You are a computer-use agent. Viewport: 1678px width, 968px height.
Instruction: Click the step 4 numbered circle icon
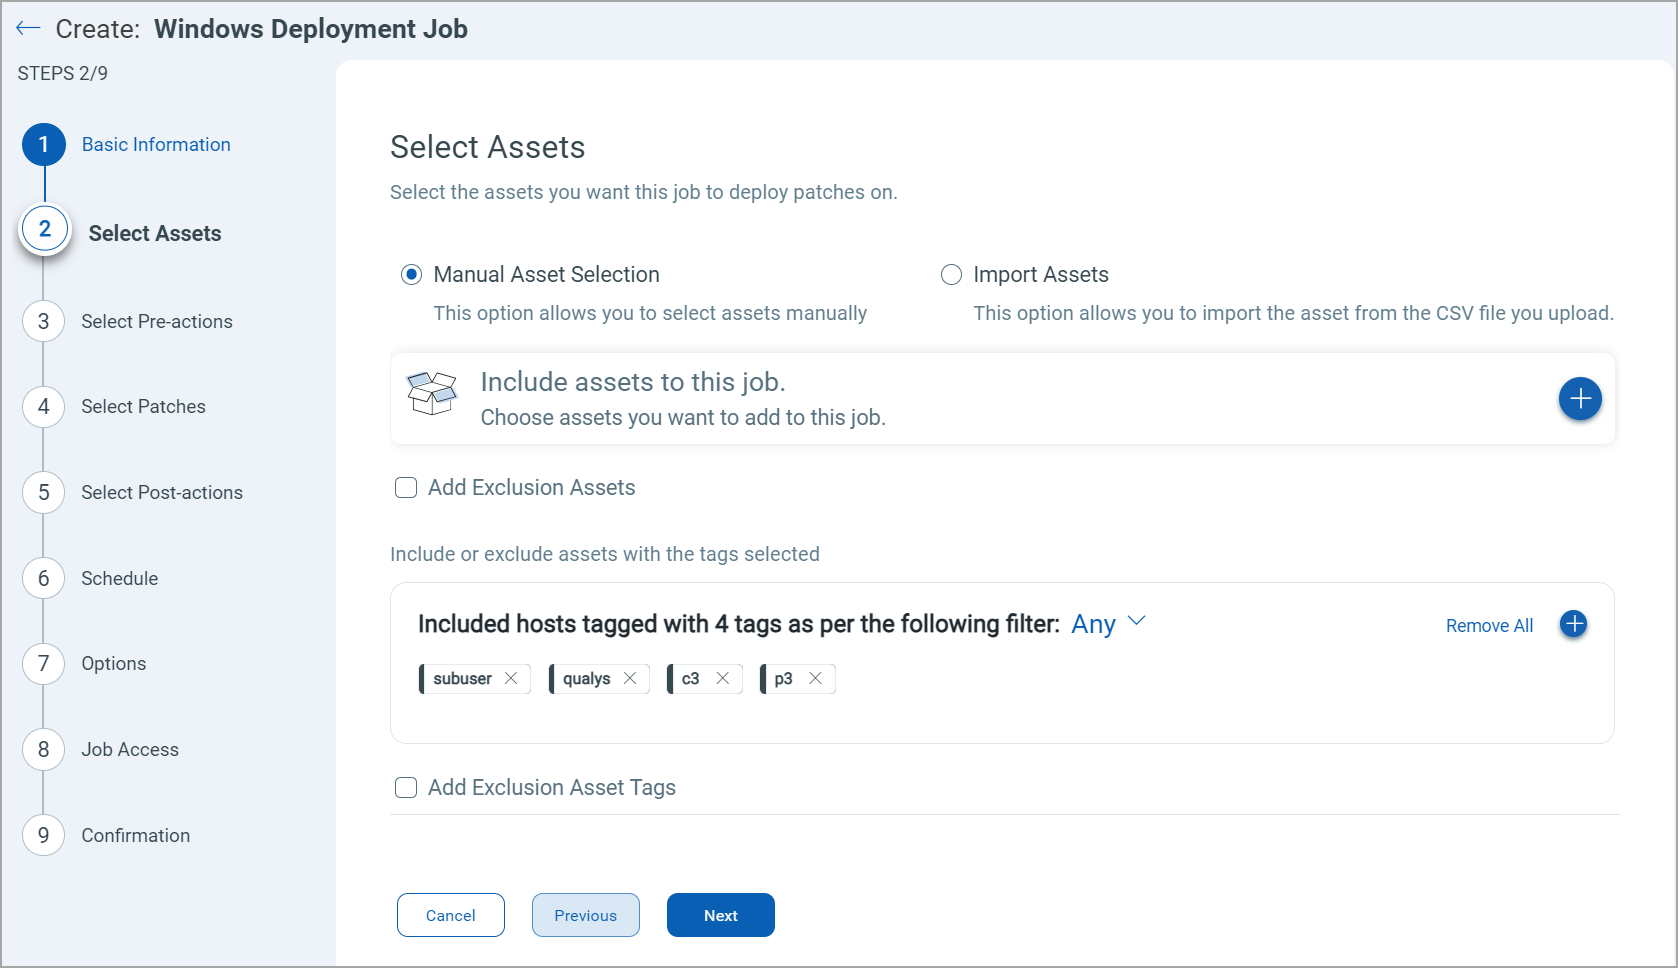(43, 406)
